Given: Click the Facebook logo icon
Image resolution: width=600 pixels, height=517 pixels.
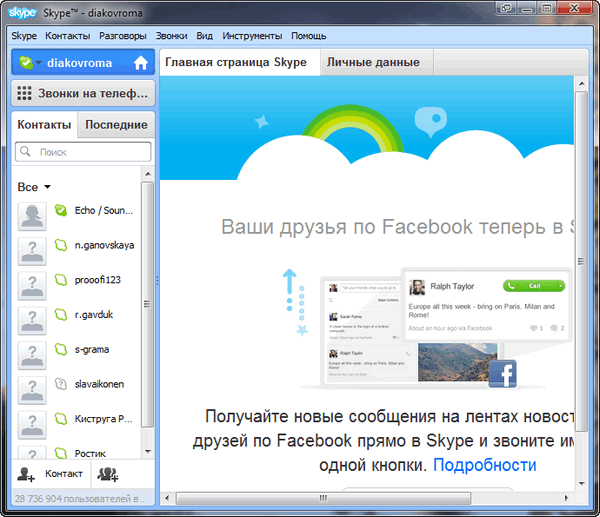Looking at the screenshot, I should pos(502,374).
